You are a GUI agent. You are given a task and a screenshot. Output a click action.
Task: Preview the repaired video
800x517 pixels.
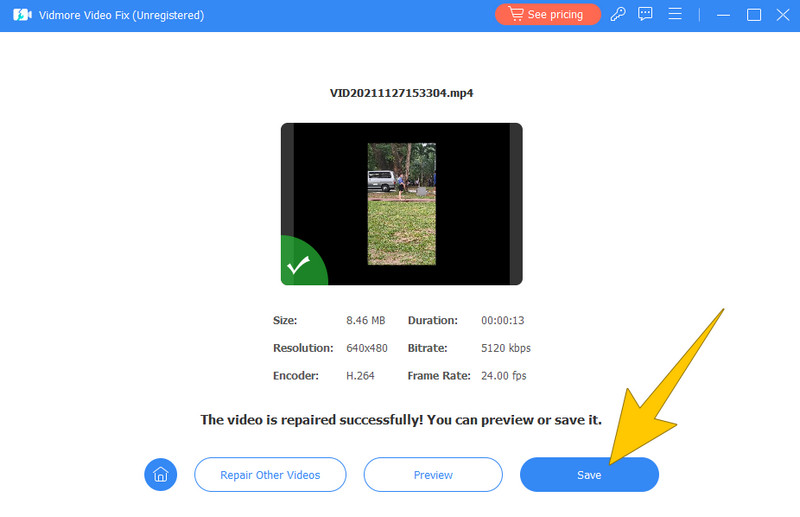point(433,475)
